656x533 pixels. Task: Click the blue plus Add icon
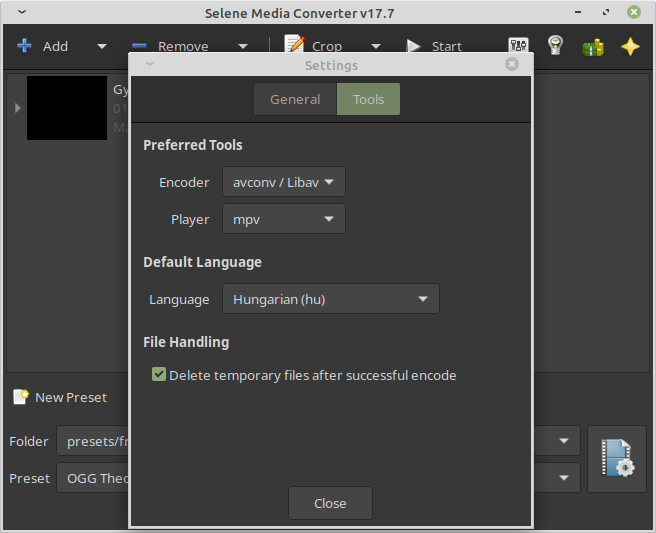(24, 46)
